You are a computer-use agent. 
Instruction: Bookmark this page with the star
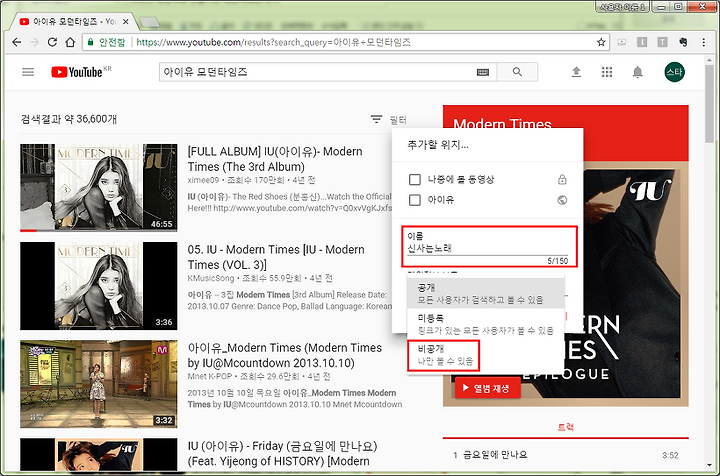pos(601,42)
